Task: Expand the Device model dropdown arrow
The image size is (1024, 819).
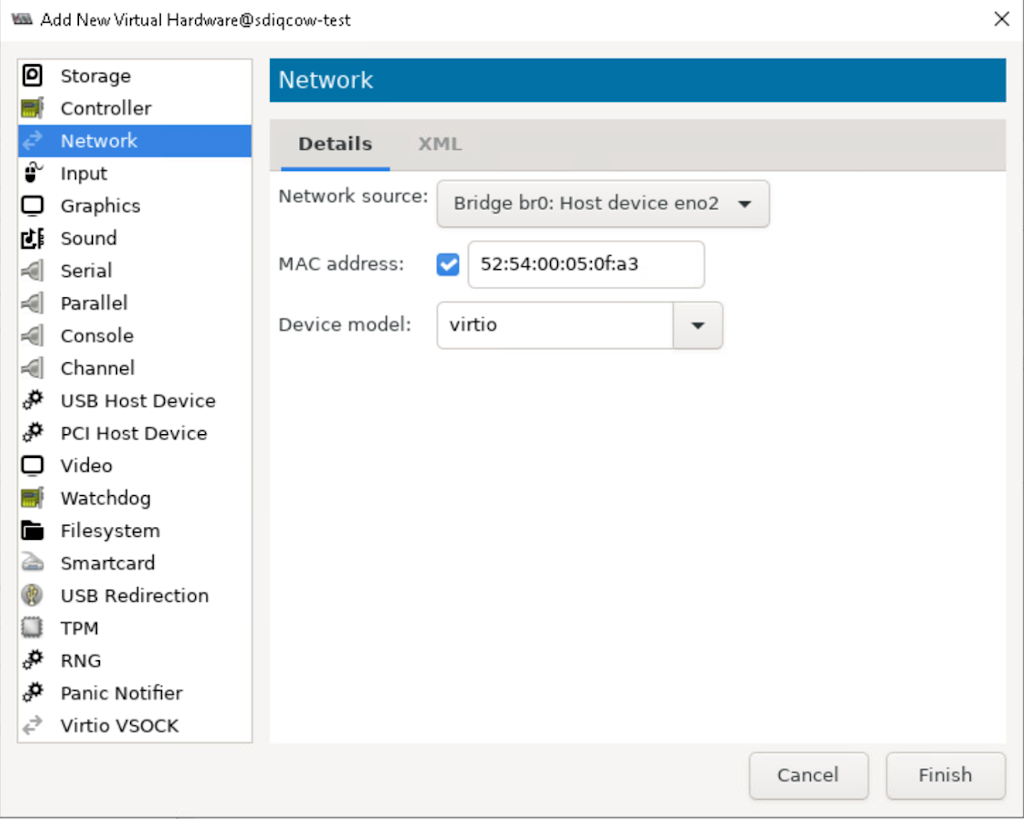Action: 698,326
